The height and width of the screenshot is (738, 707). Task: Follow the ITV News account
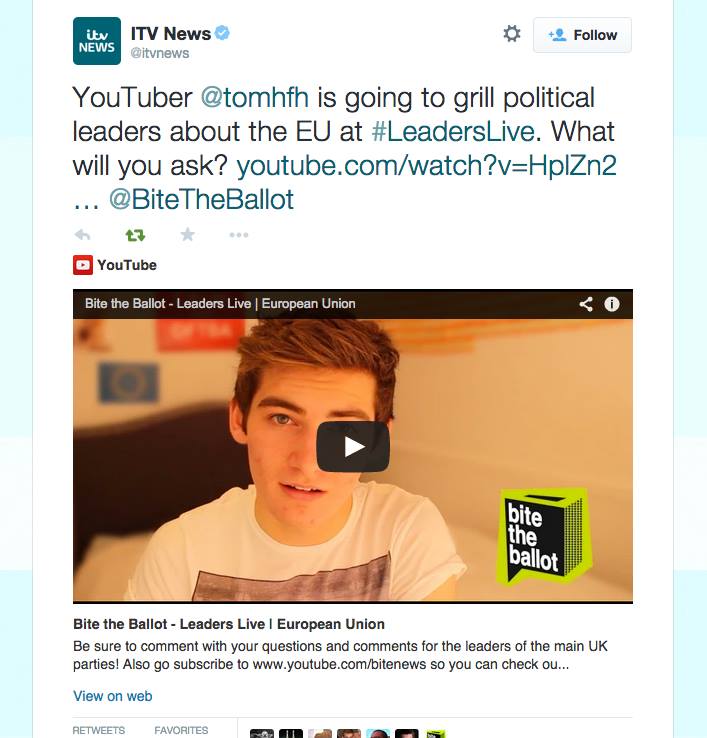(582, 35)
